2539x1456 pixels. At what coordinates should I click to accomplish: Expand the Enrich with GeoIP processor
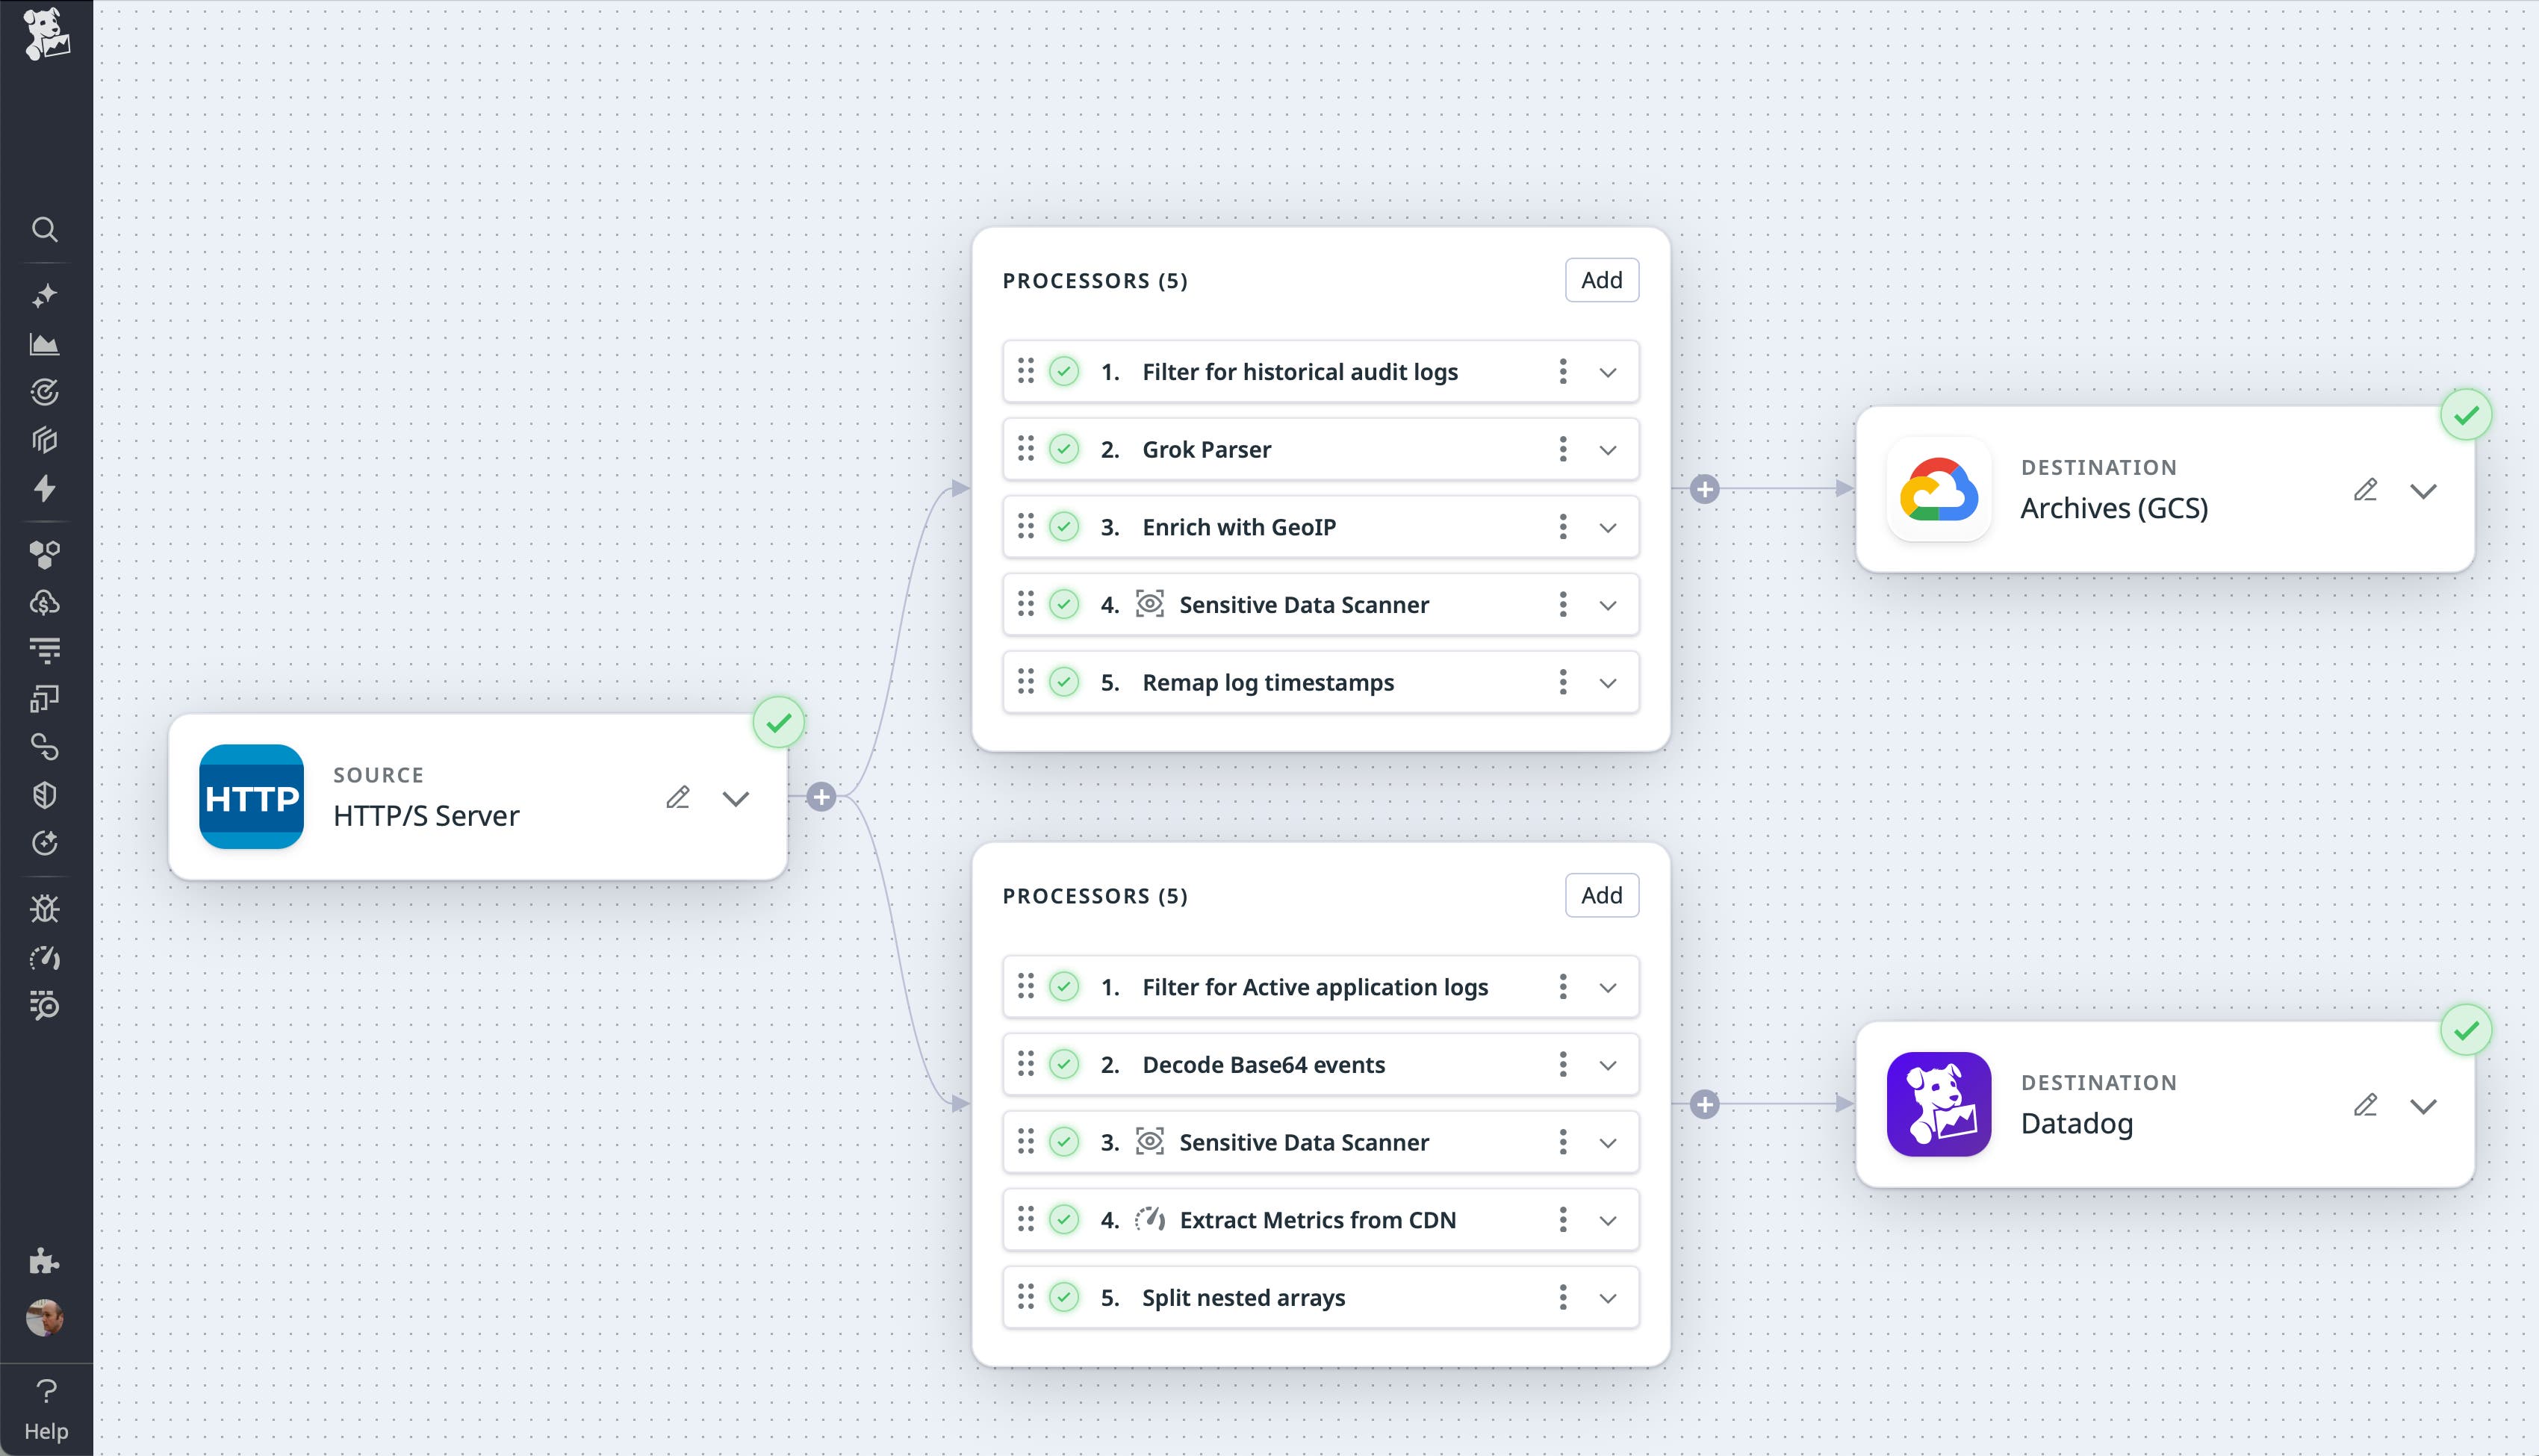pyautogui.click(x=1608, y=527)
